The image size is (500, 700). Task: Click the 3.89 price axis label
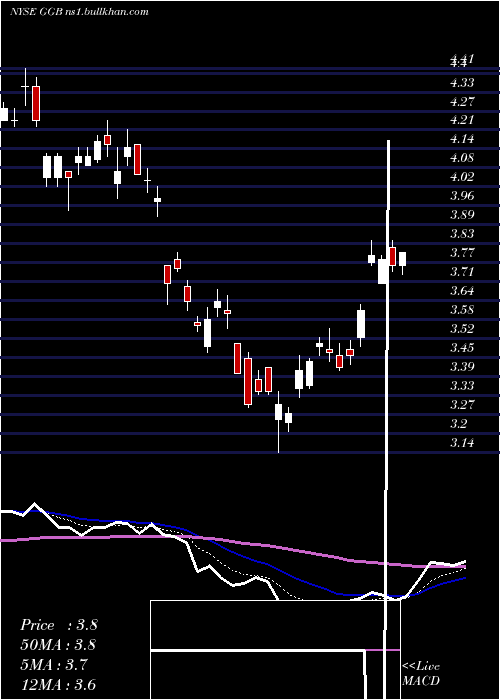point(462,215)
